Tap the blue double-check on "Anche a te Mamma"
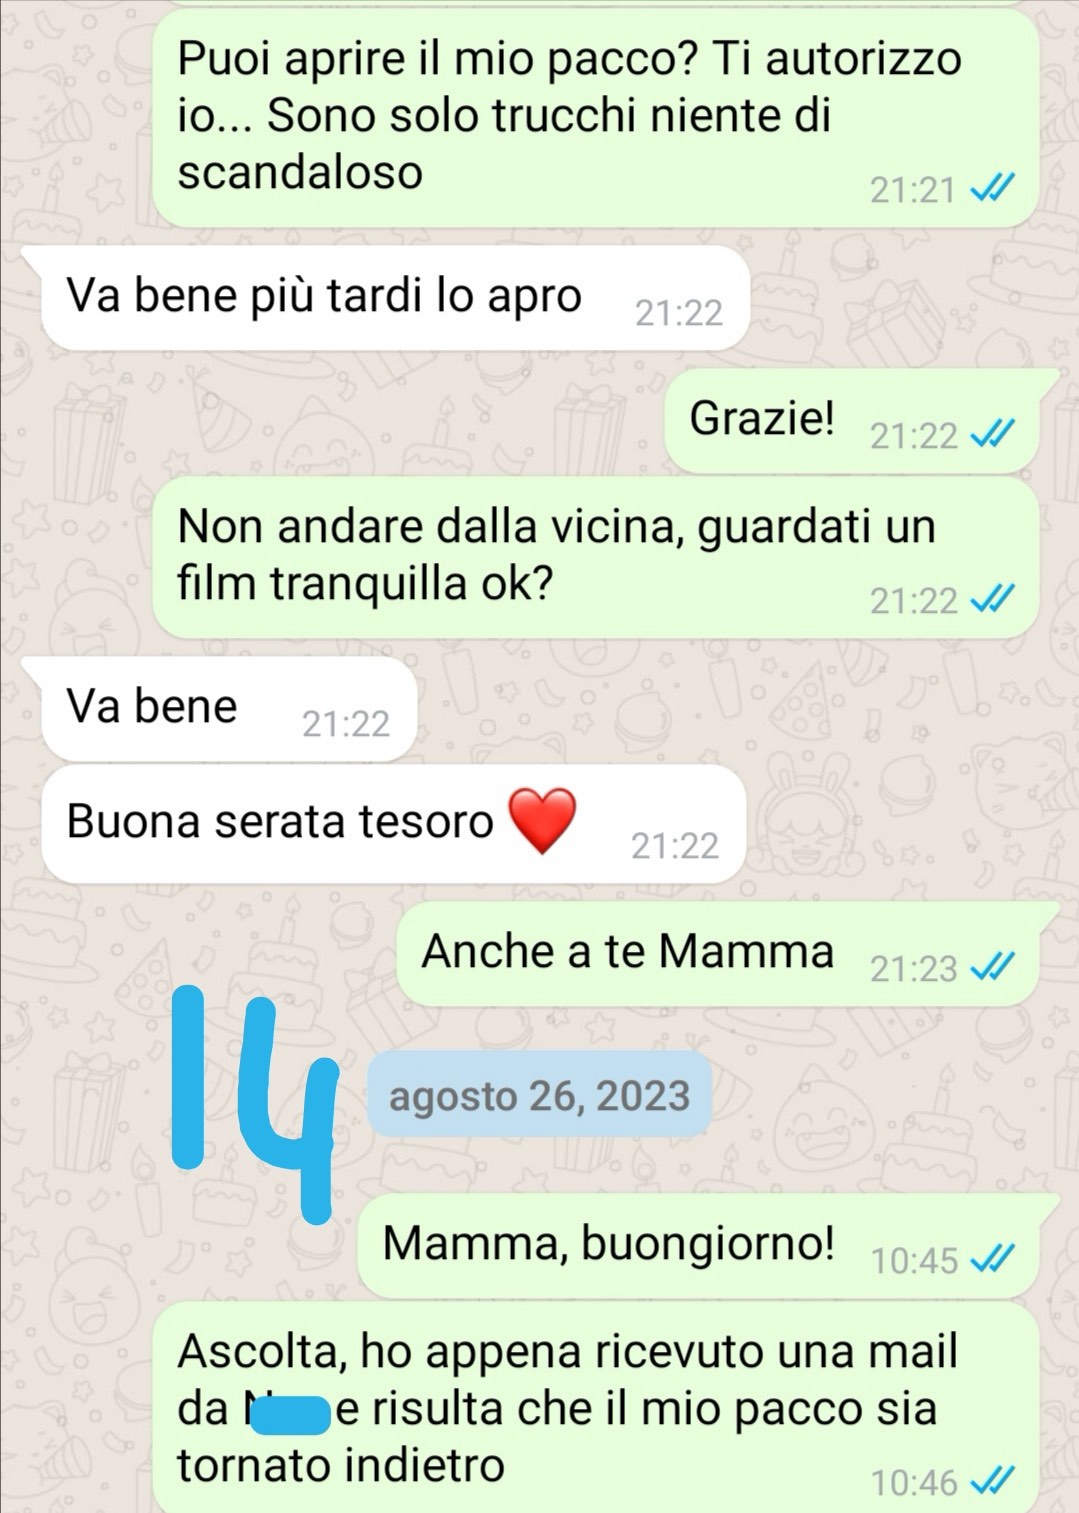This screenshot has width=1079, height=1513. pos(993,967)
